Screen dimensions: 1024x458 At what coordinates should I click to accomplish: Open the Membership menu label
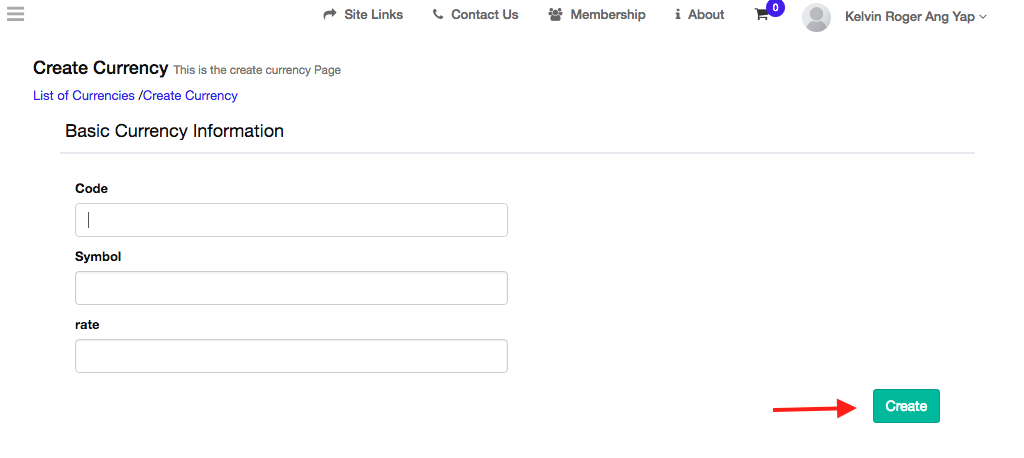(607, 15)
